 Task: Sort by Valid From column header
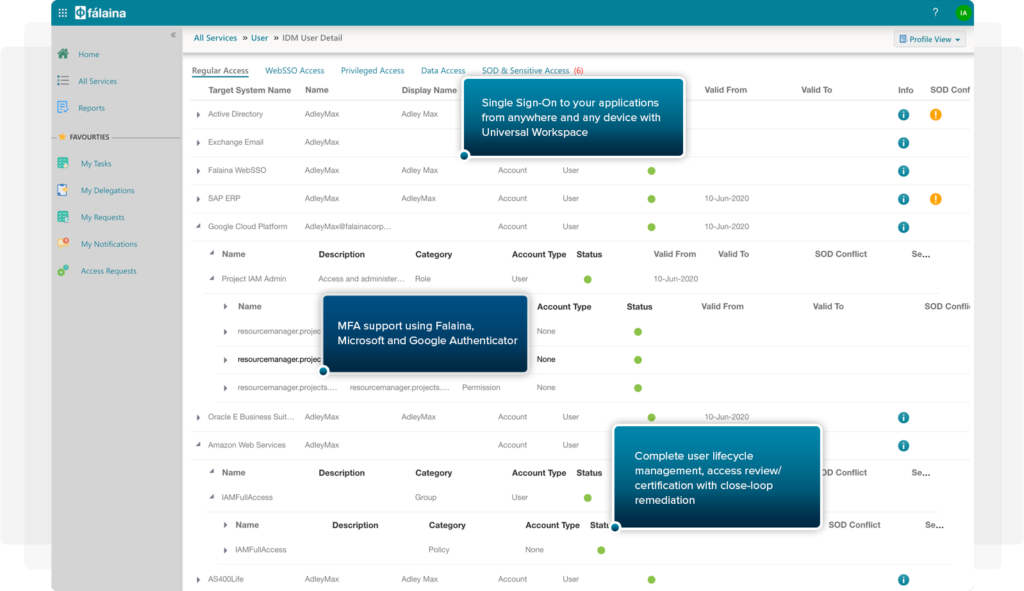pos(726,90)
